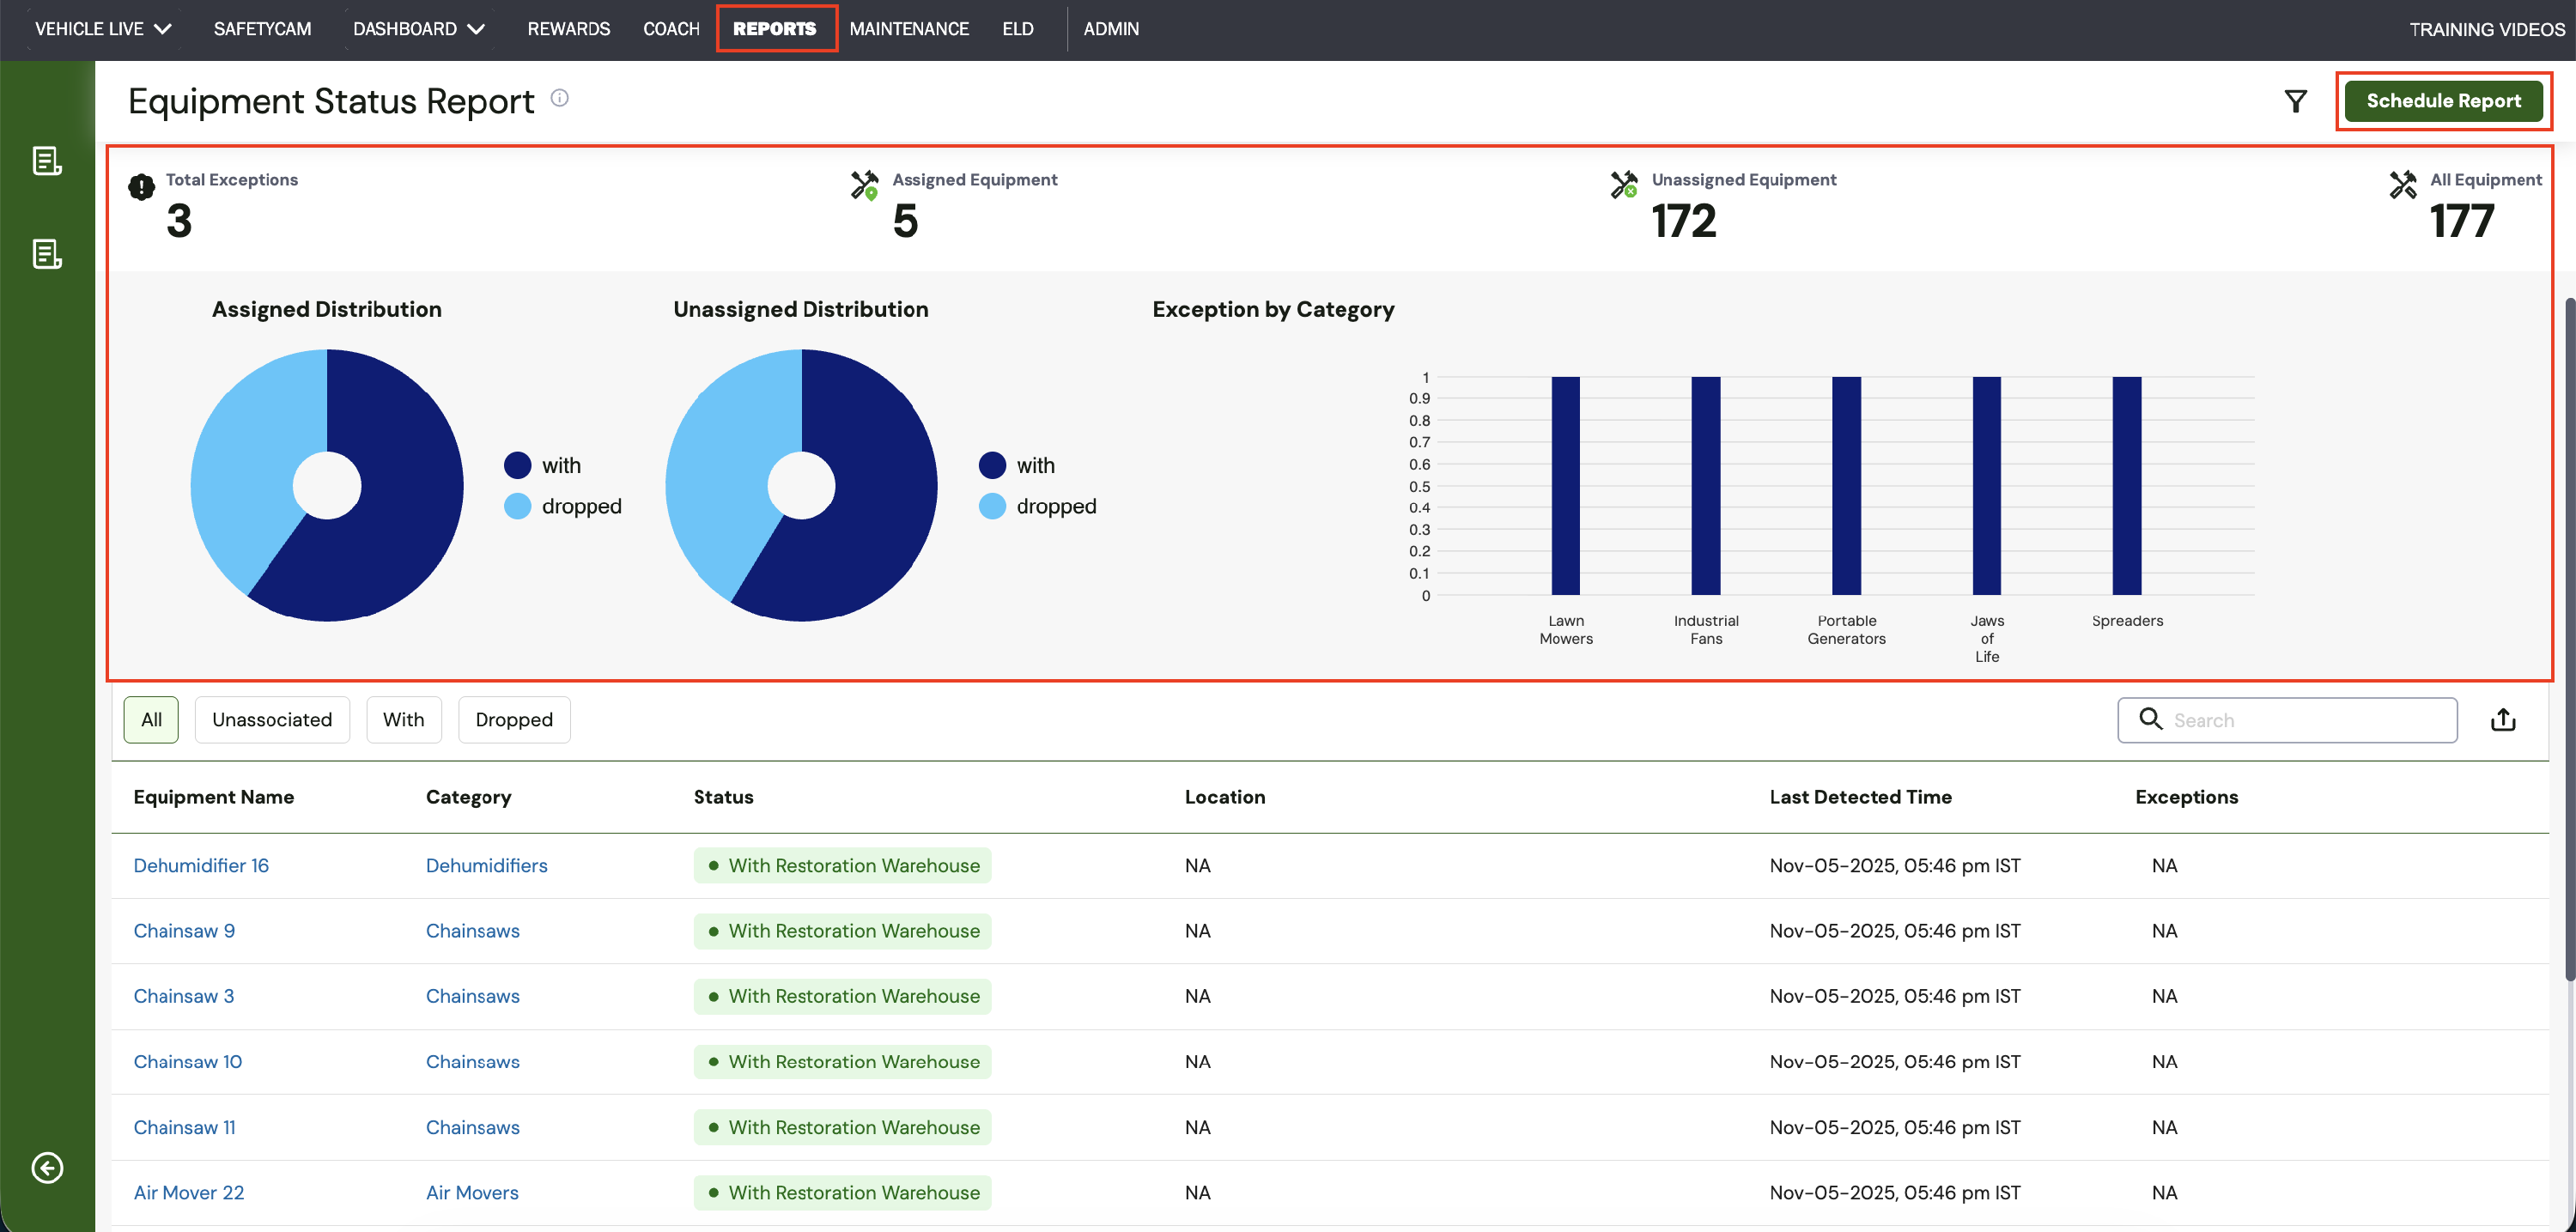This screenshot has height=1232, width=2576.
Task: Click the filter funnel icon
Action: 2295,101
